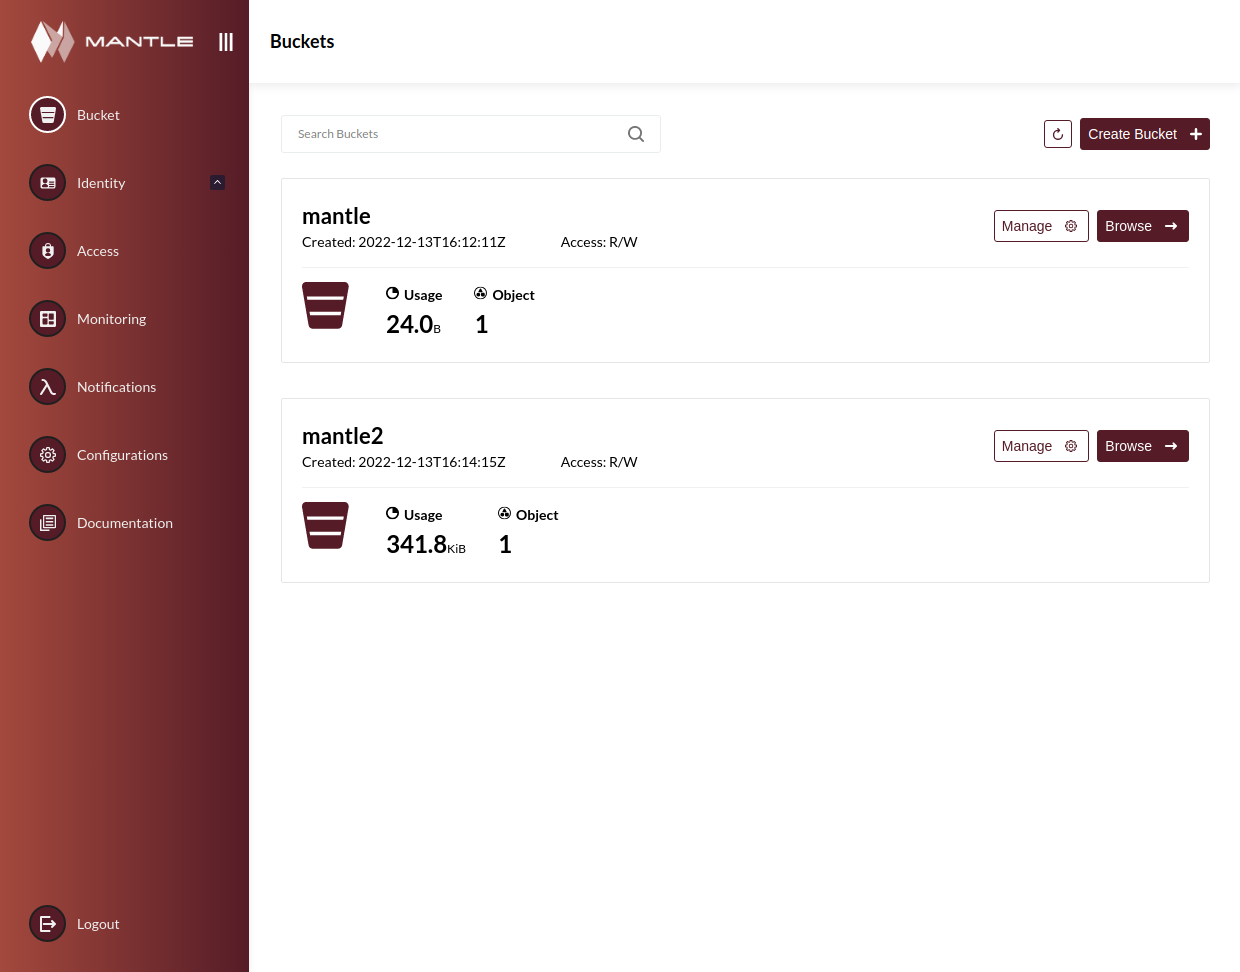Click Access: R/W text for mantle2
The height and width of the screenshot is (972, 1240).
point(599,462)
